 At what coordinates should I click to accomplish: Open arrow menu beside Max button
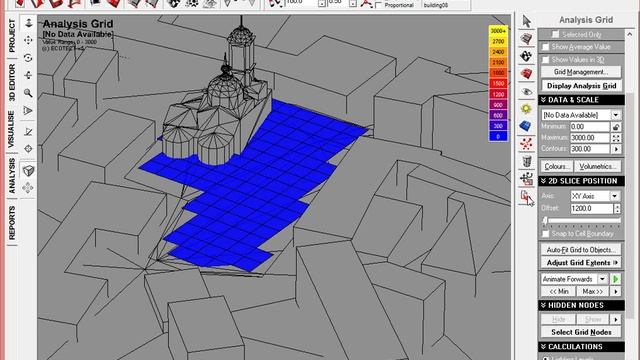(616, 291)
